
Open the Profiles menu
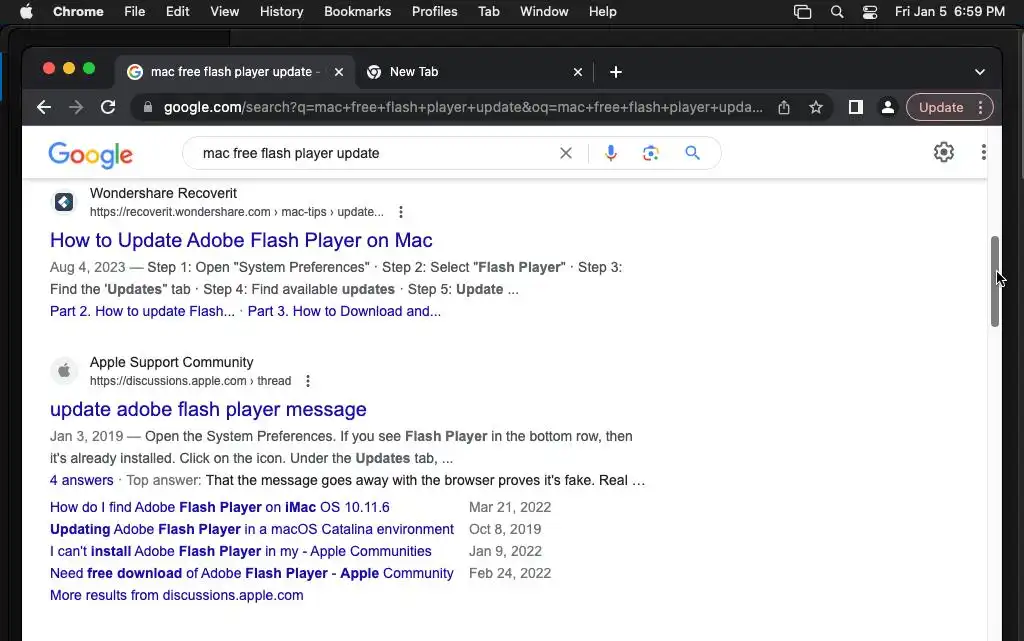click(x=434, y=12)
